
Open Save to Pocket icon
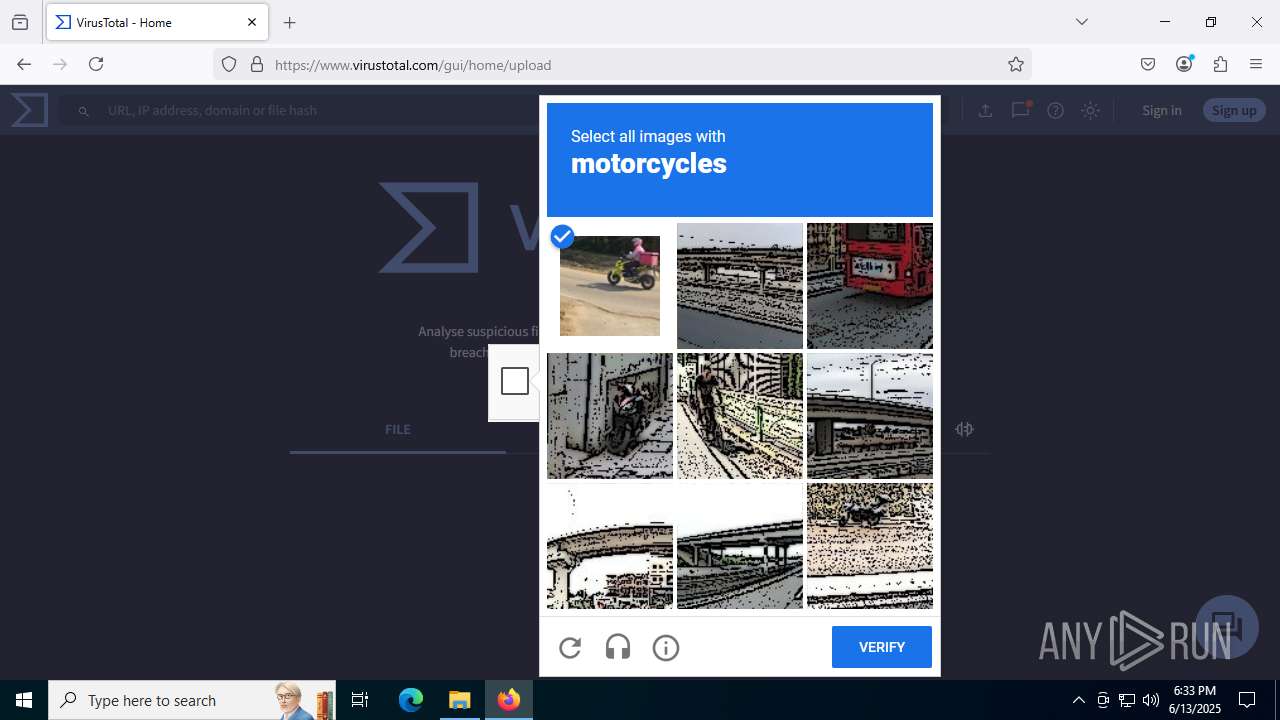[1148, 64]
